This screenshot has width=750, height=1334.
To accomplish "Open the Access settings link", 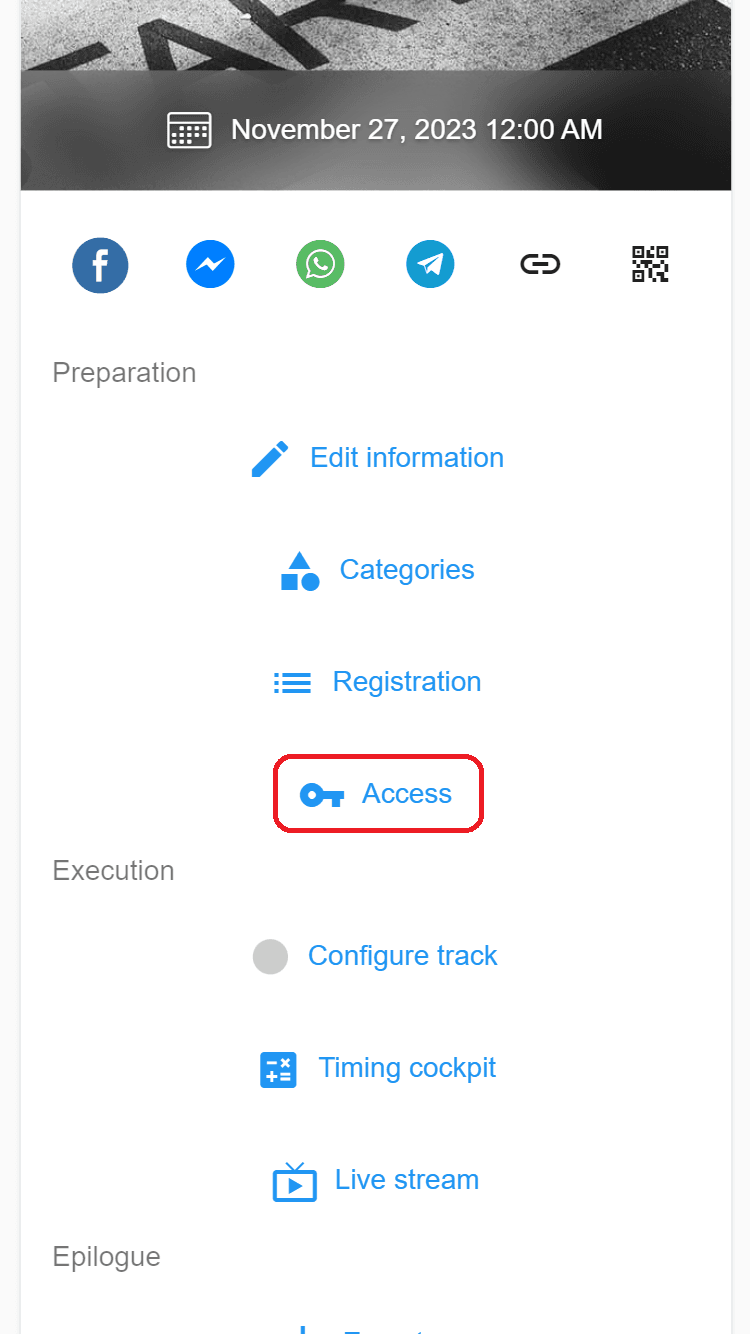I will click(x=407, y=794).
